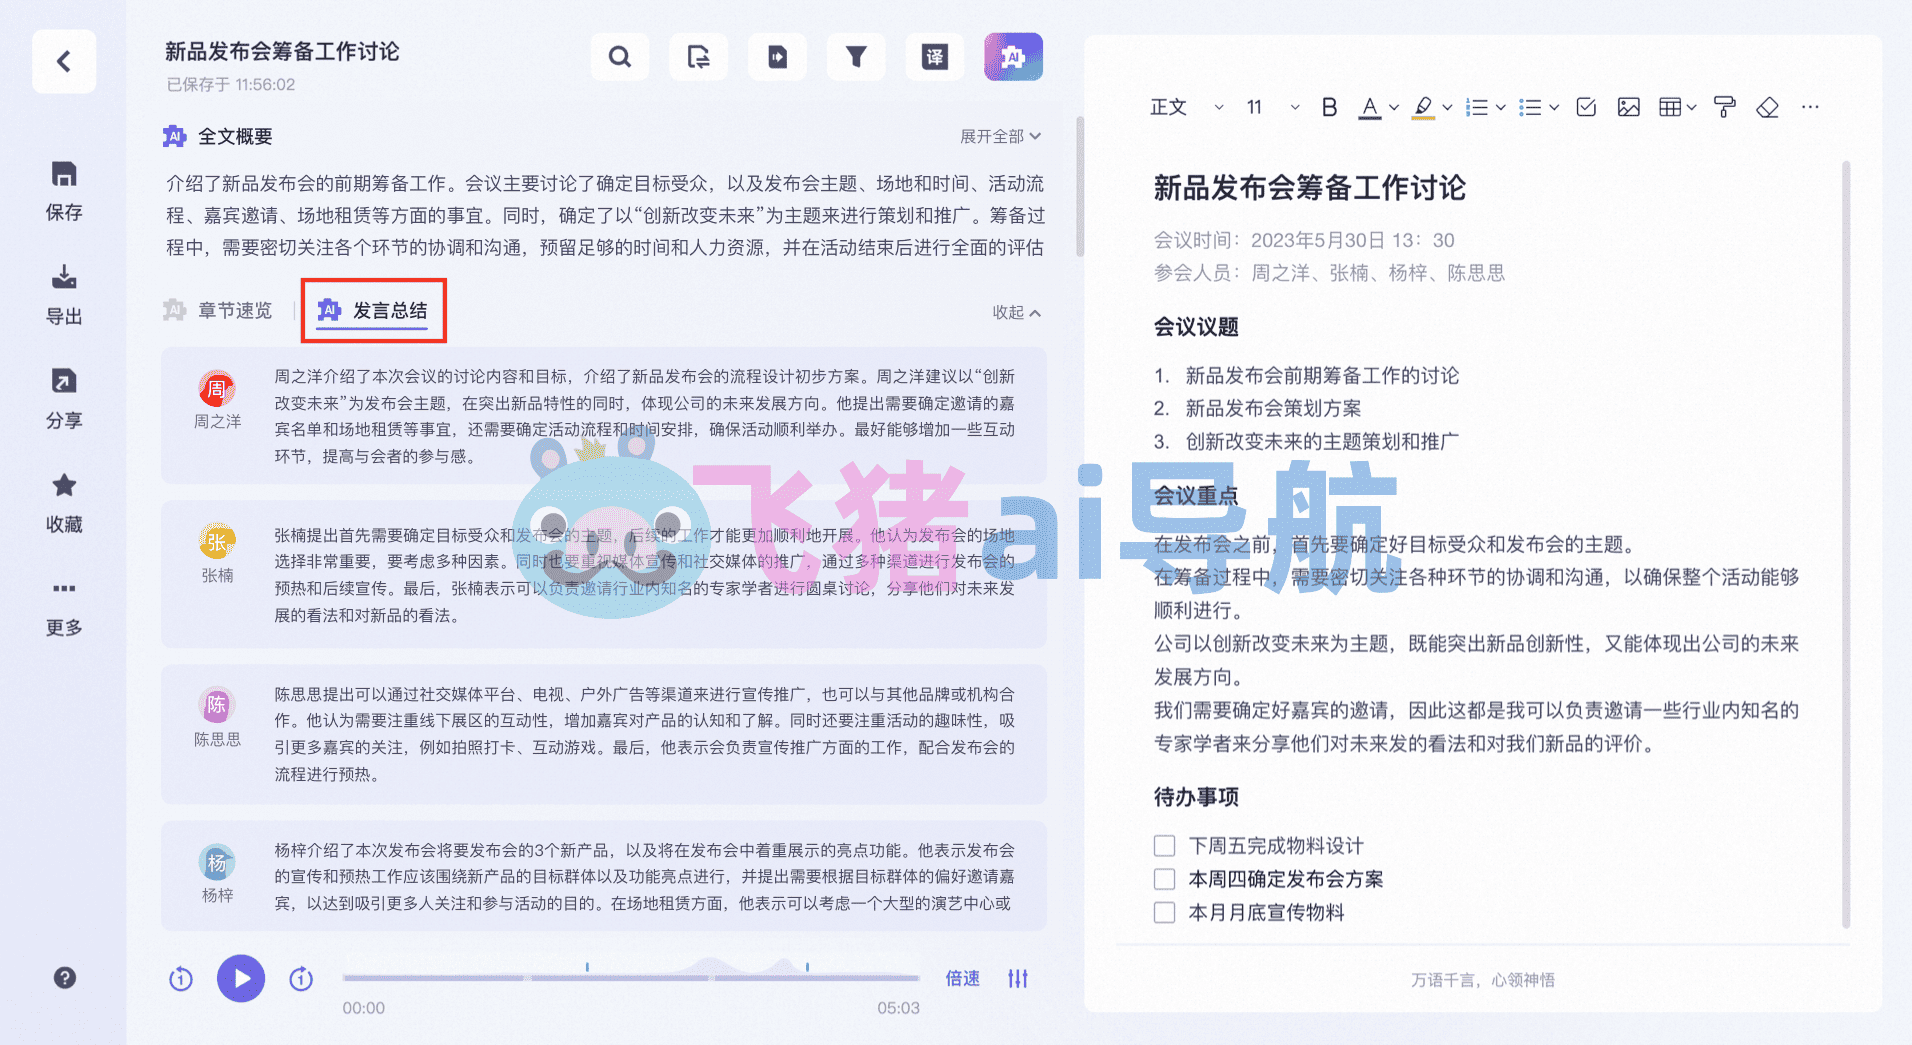
Task: Insert a to-do checkbox item
Action: click(x=1586, y=107)
